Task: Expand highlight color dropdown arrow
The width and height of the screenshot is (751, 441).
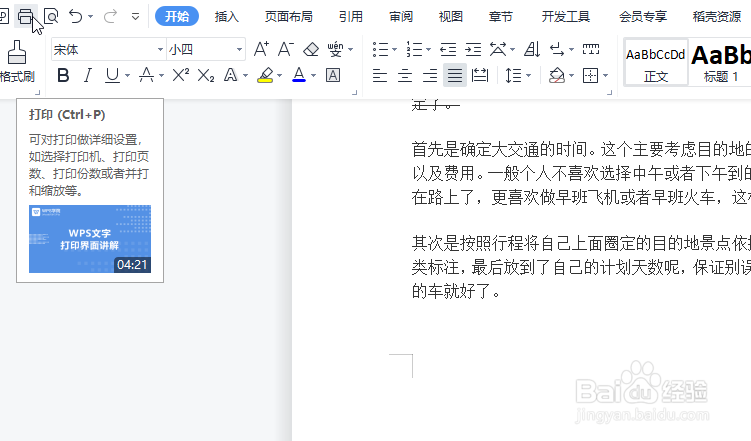Action: point(279,75)
